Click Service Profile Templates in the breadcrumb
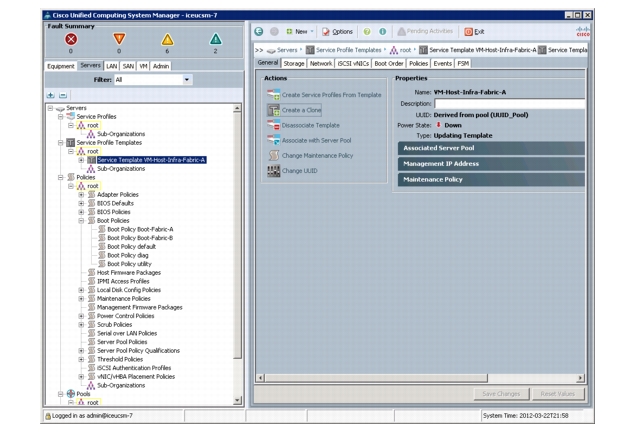Image resolution: width=640 pixels, height=432 pixels. [349, 50]
